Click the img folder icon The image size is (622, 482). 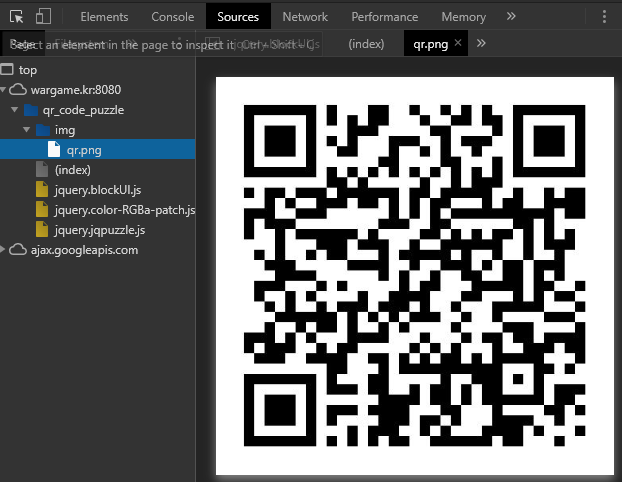click(43, 130)
